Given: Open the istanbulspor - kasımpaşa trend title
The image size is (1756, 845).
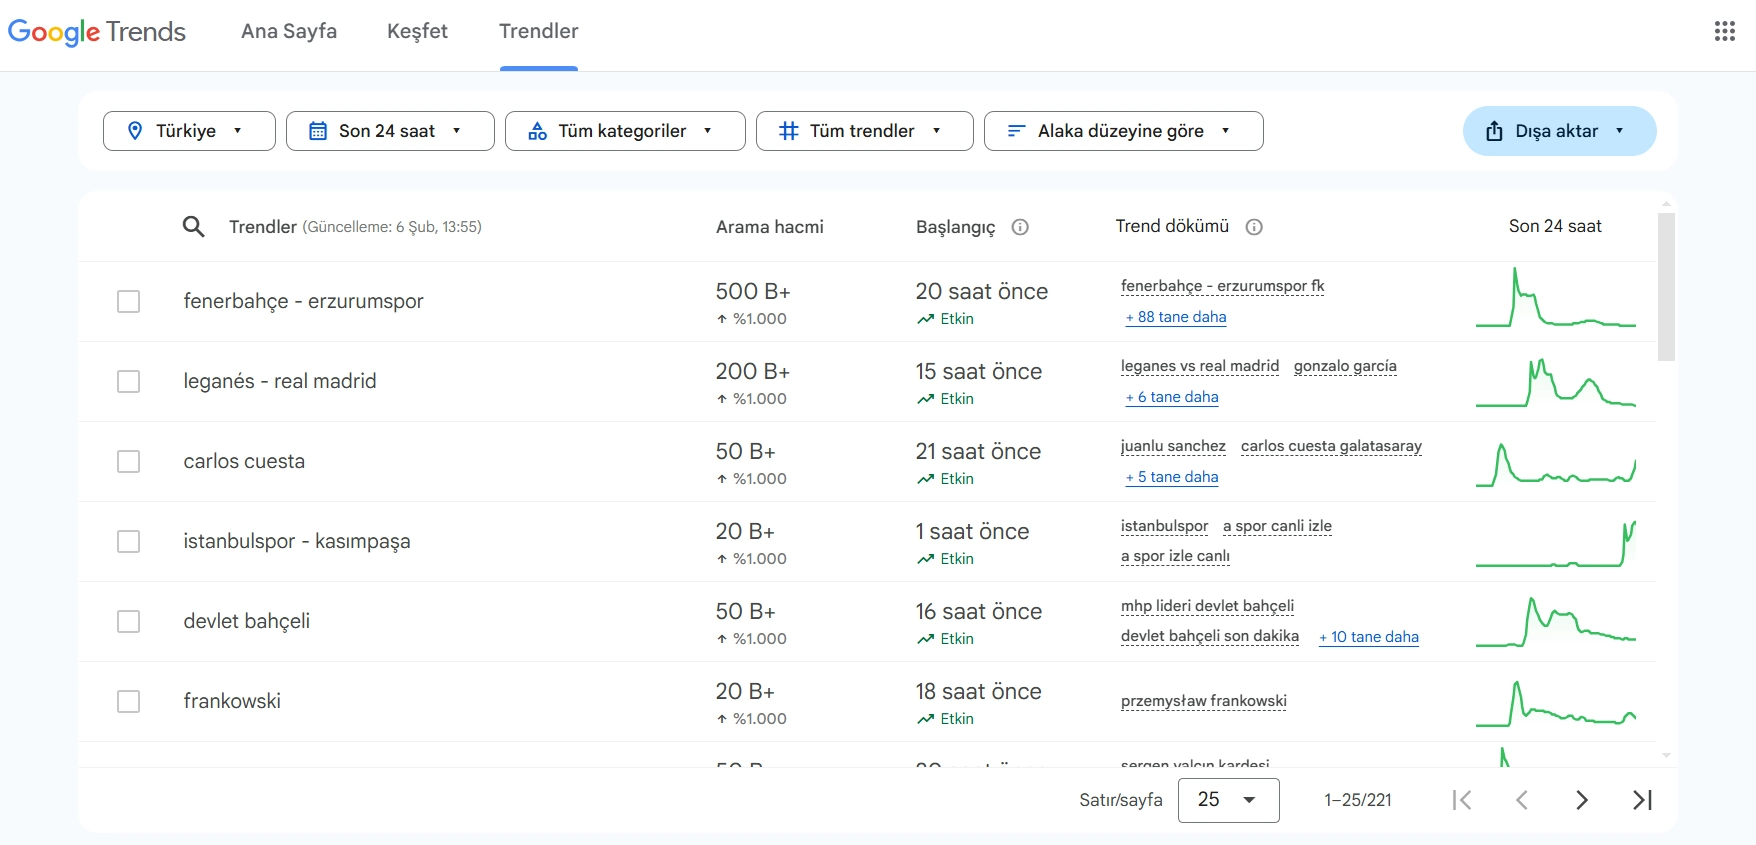Looking at the screenshot, I should [297, 541].
